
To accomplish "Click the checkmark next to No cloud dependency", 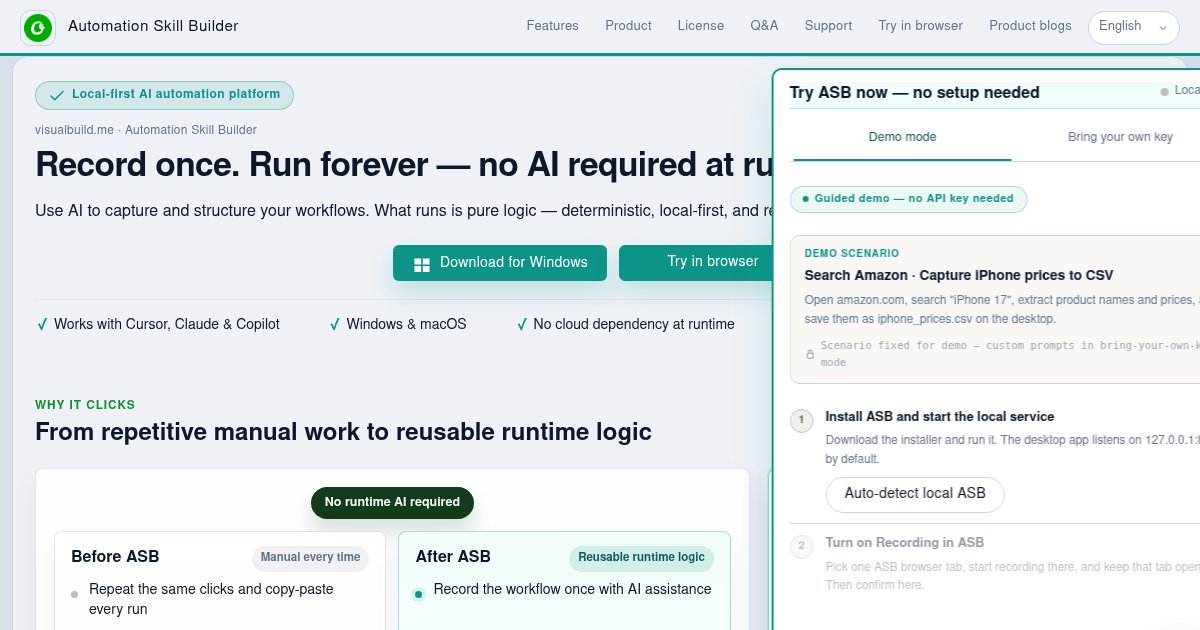I will point(522,325).
